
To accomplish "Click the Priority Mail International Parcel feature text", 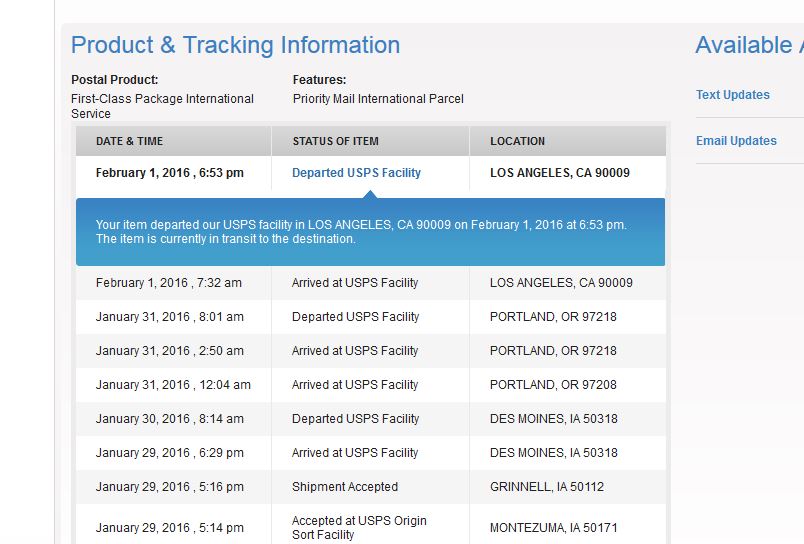I will point(378,99).
